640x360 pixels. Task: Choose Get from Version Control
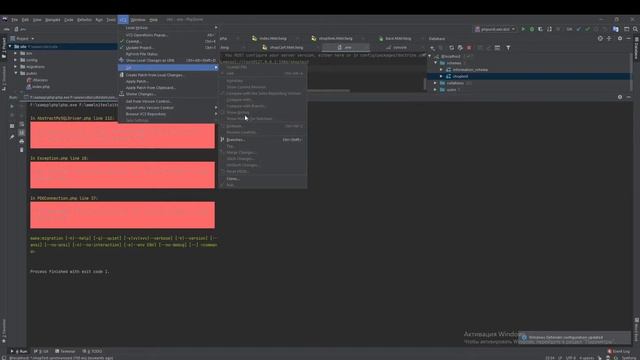(168, 101)
